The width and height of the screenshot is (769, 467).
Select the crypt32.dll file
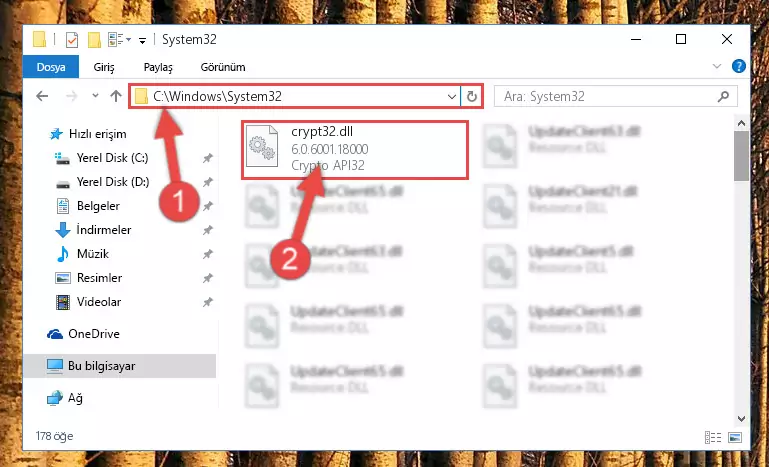click(x=355, y=150)
